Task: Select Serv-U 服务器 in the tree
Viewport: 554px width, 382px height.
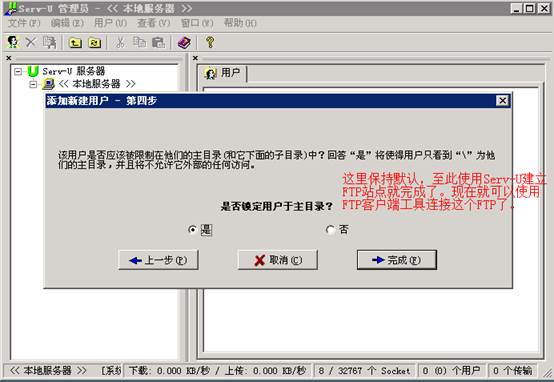Action: (x=73, y=71)
